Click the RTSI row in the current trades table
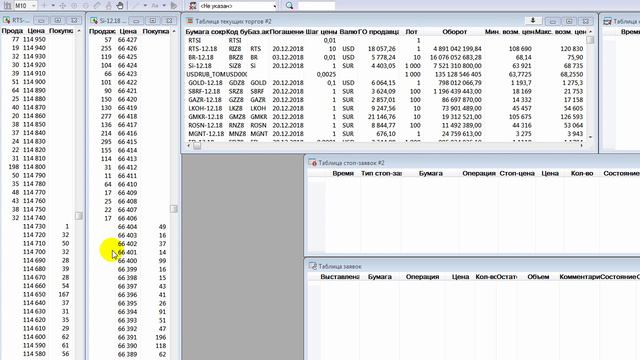This screenshot has width=640, height=360. 385,40
